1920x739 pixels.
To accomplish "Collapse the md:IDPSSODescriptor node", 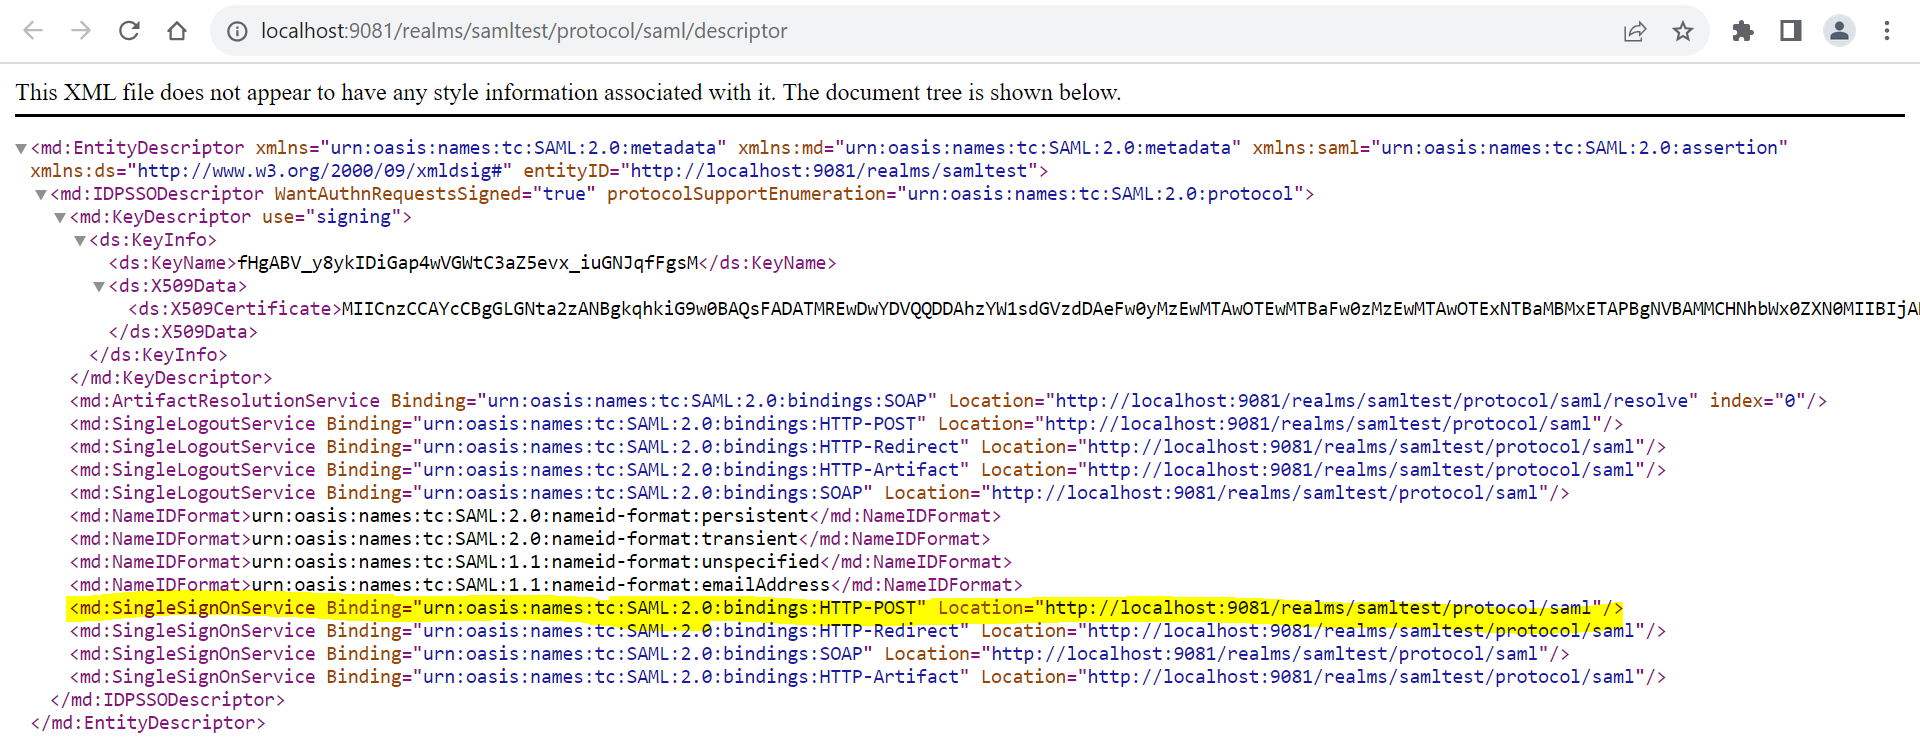I will click(x=41, y=195).
